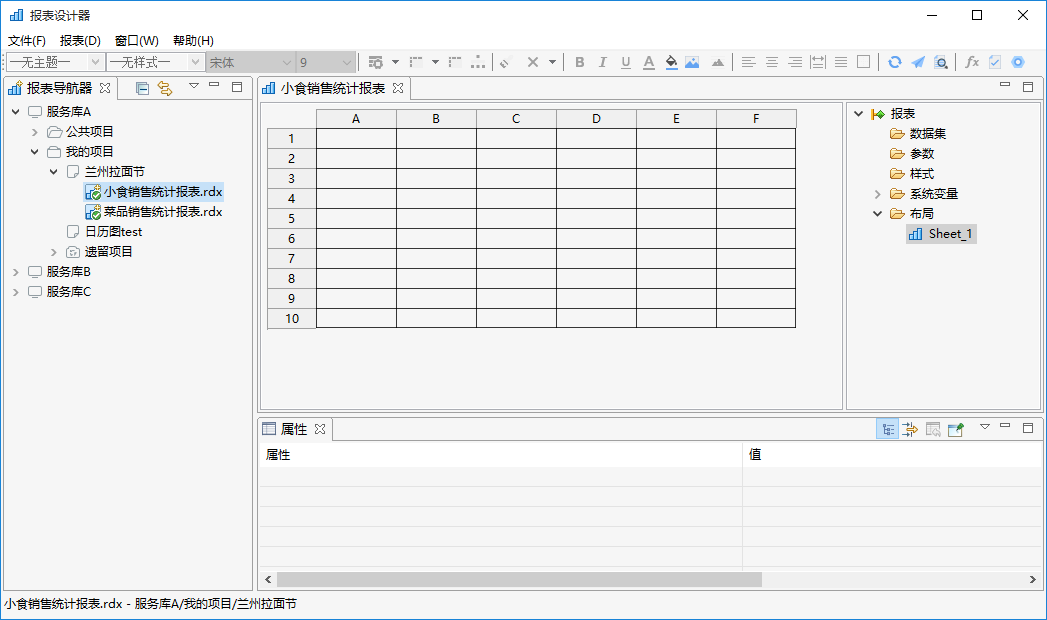Open the fx formula editor icon
1047x620 pixels.
[972, 62]
